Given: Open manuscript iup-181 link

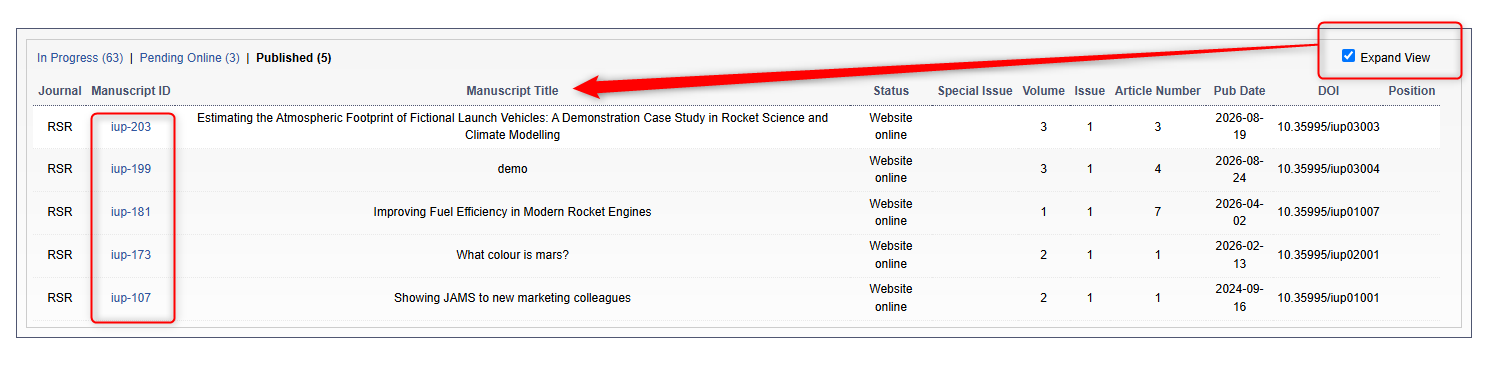Looking at the screenshot, I should (x=131, y=212).
